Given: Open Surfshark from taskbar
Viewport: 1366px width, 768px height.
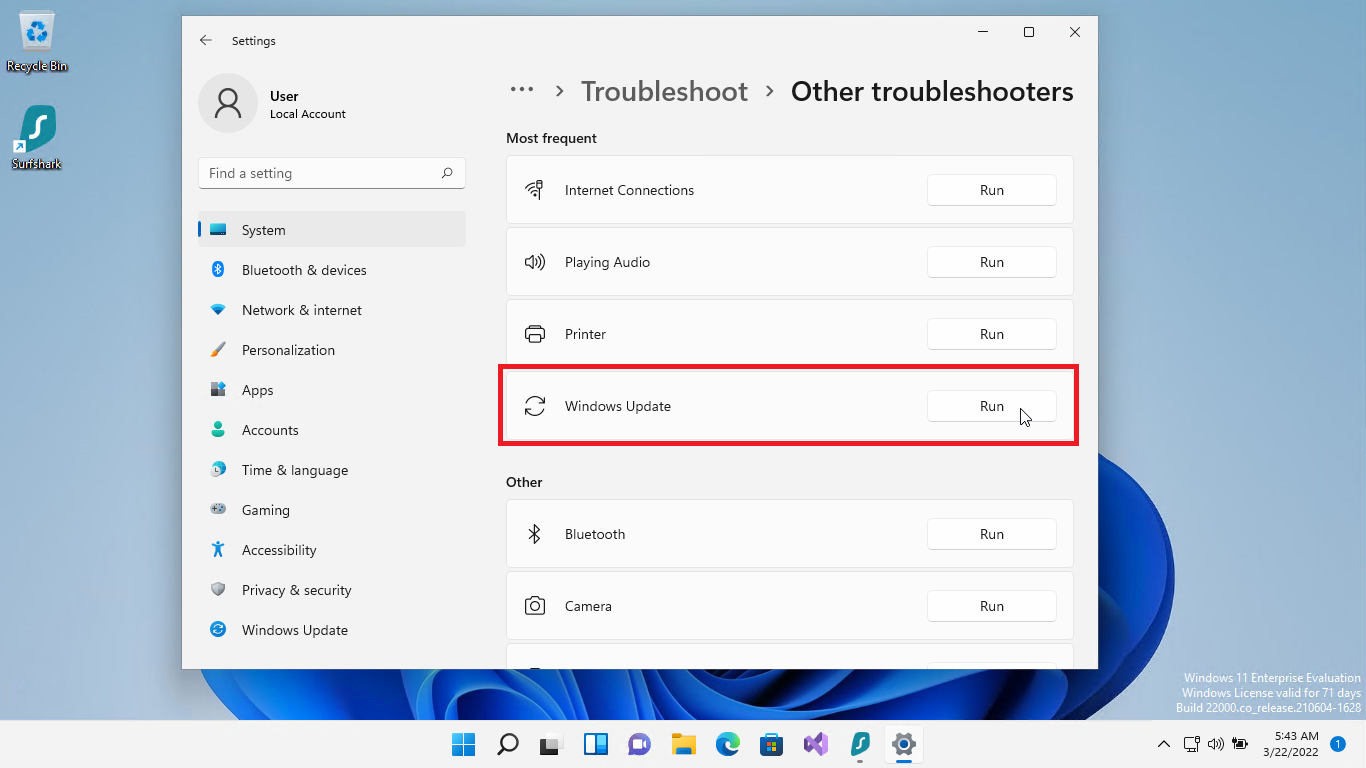Looking at the screenshot, I should [859, 744].
